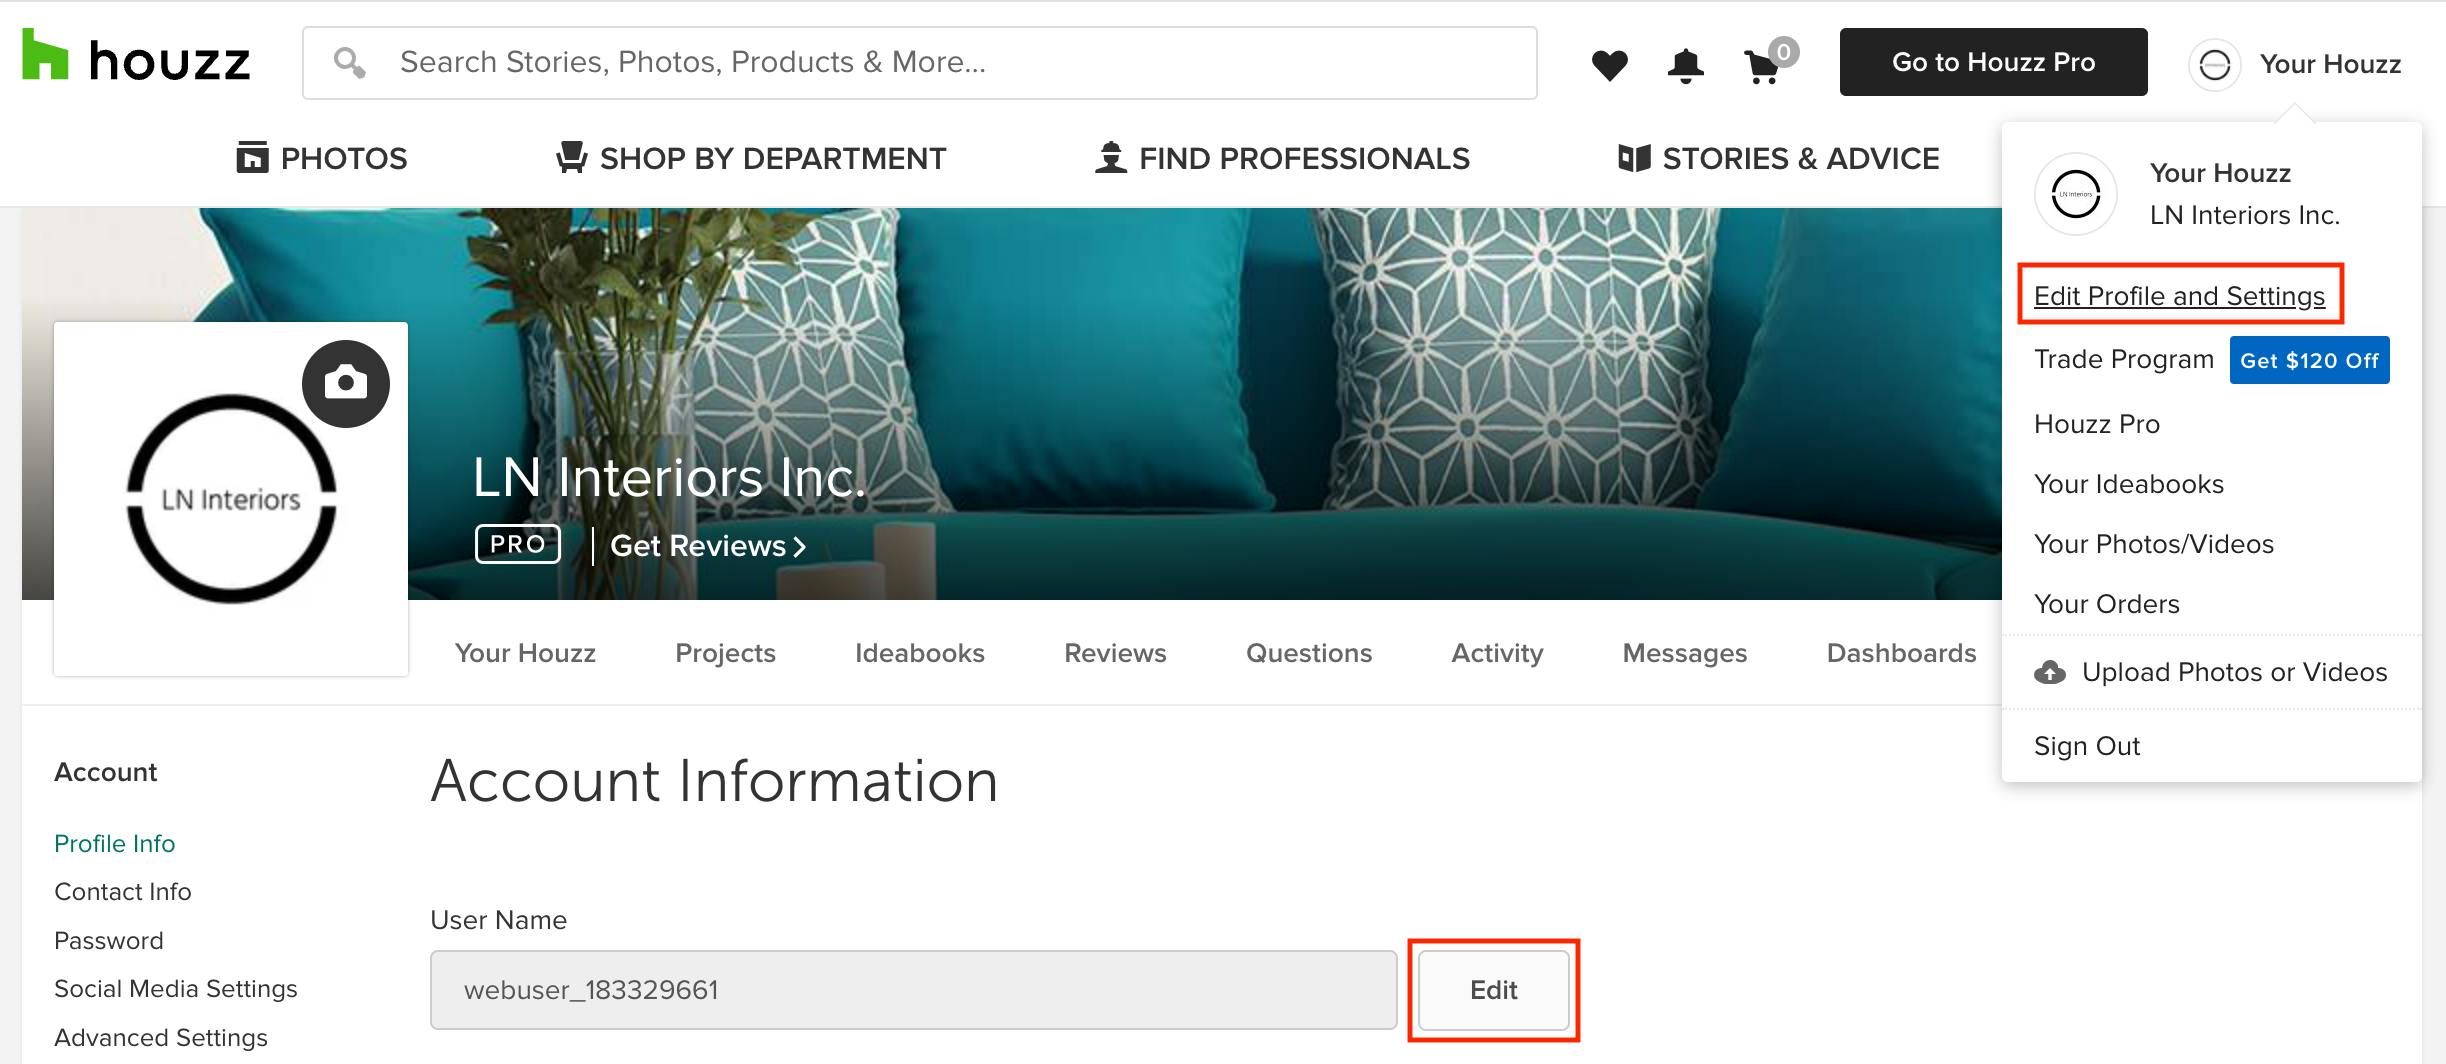
Task: Click the search magnifier icon
Action: coord(349,63)
